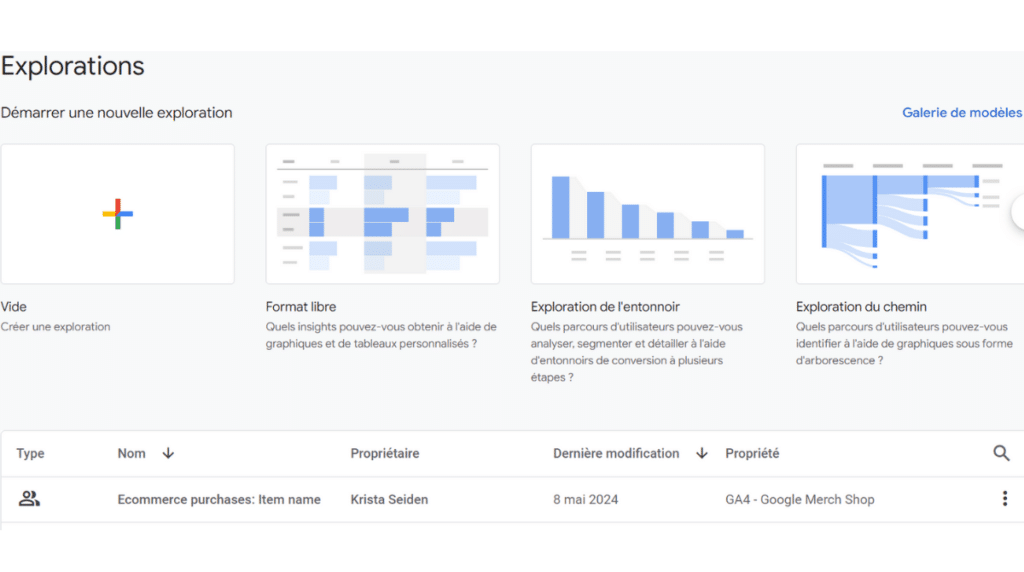
Task: Open the search icon in explorations table
Action: [1001, 453]
